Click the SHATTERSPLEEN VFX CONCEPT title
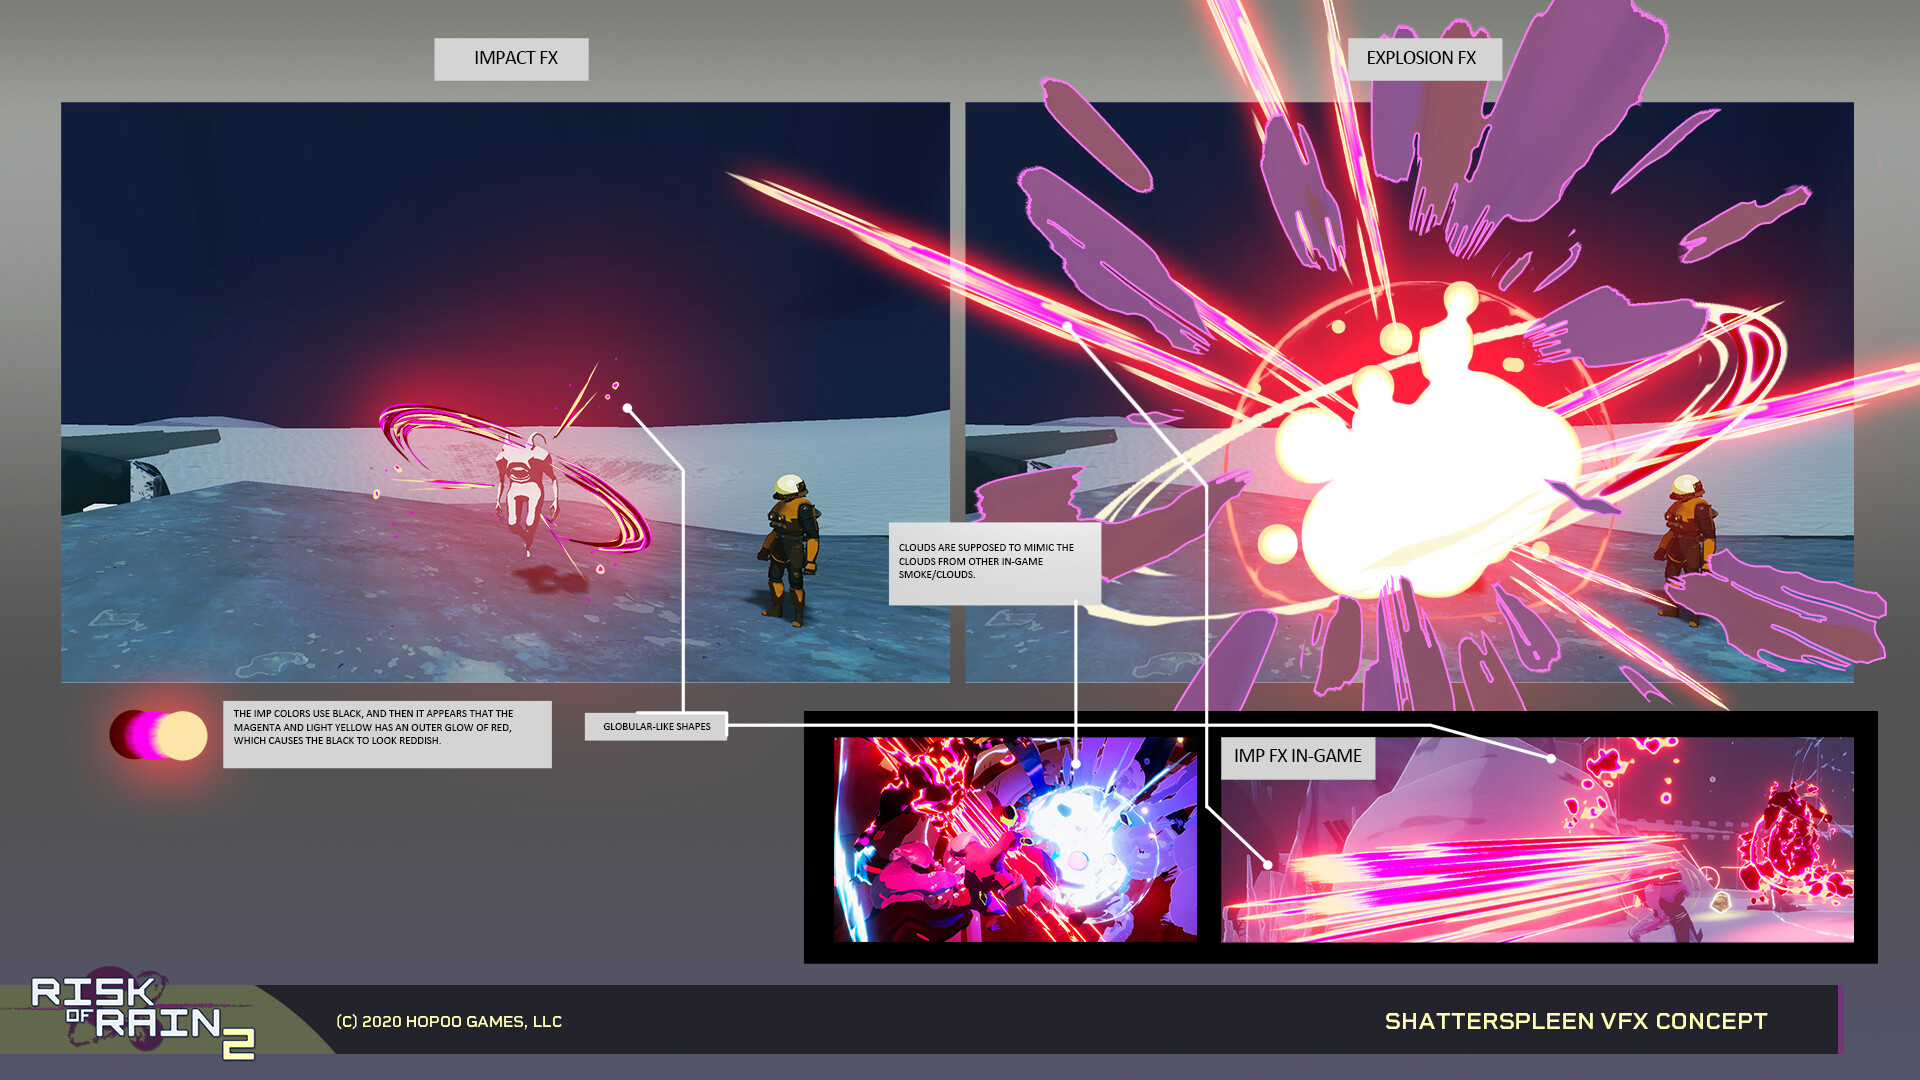1920x1080 pixels. pos(1575,1021)
